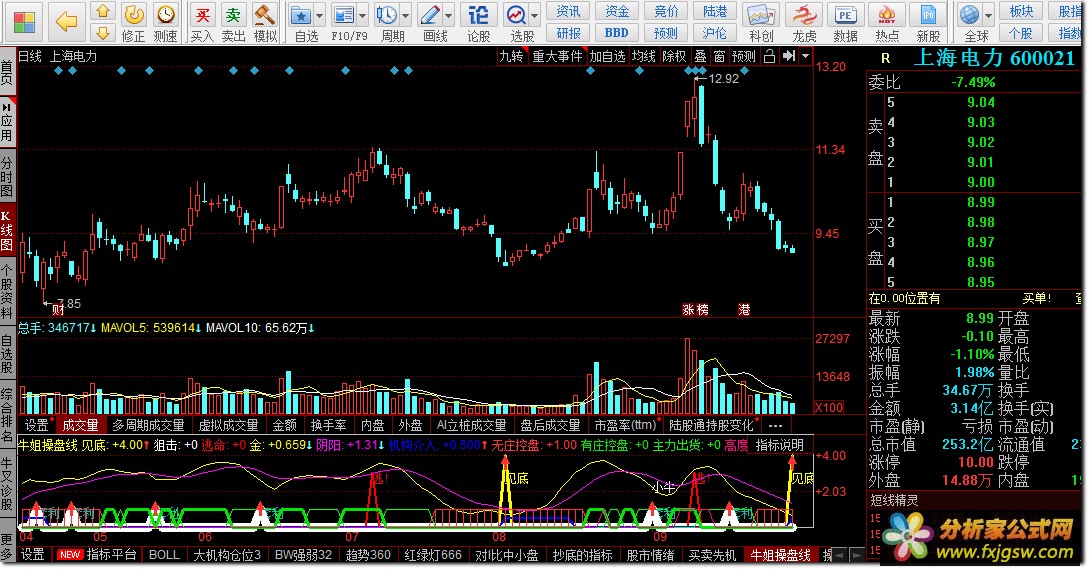Open the 科创 chart icon
This screenshot has width=1090, height=569.
[x=761, y=15]
